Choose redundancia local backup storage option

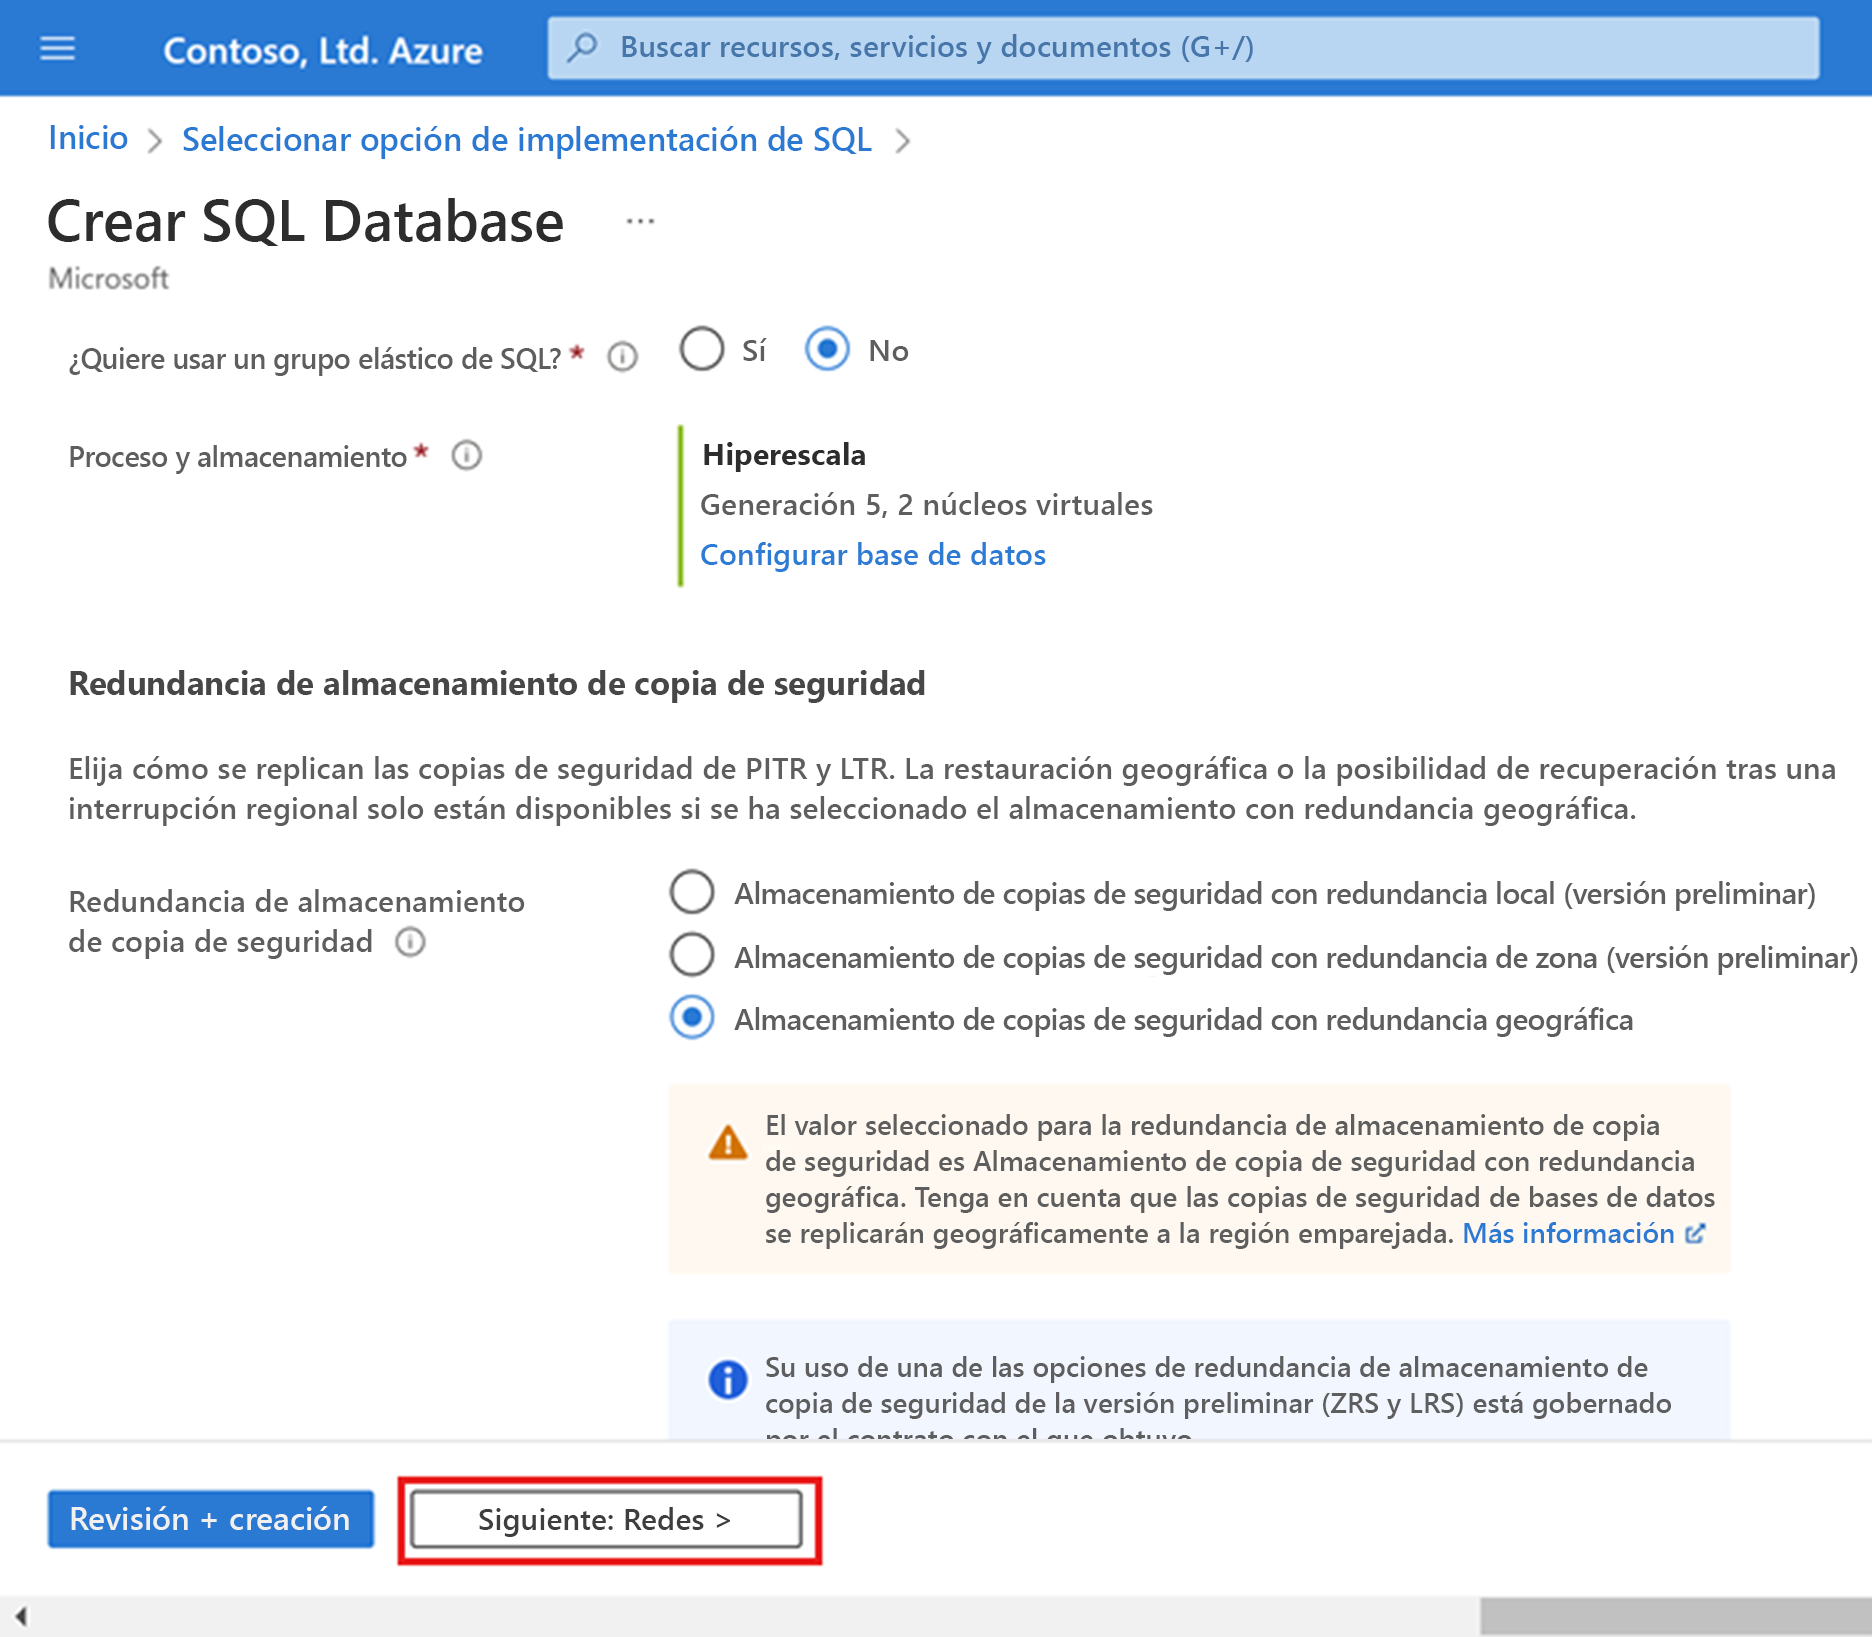coord(692,893)
